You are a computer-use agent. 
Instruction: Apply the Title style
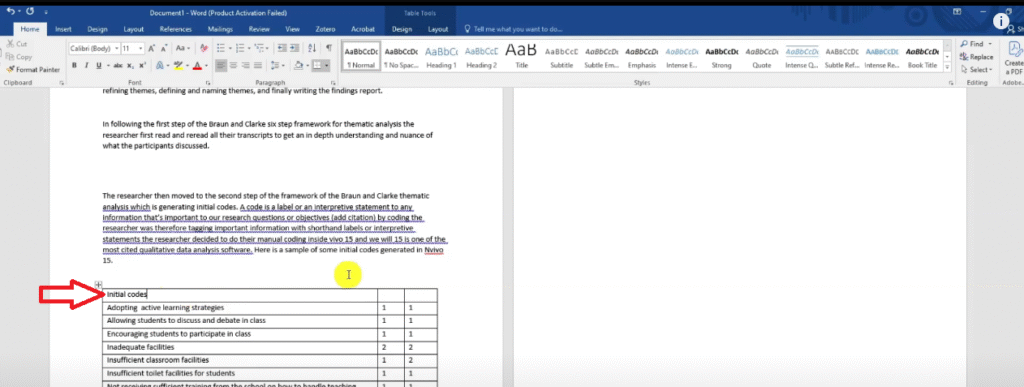[521, 57]
